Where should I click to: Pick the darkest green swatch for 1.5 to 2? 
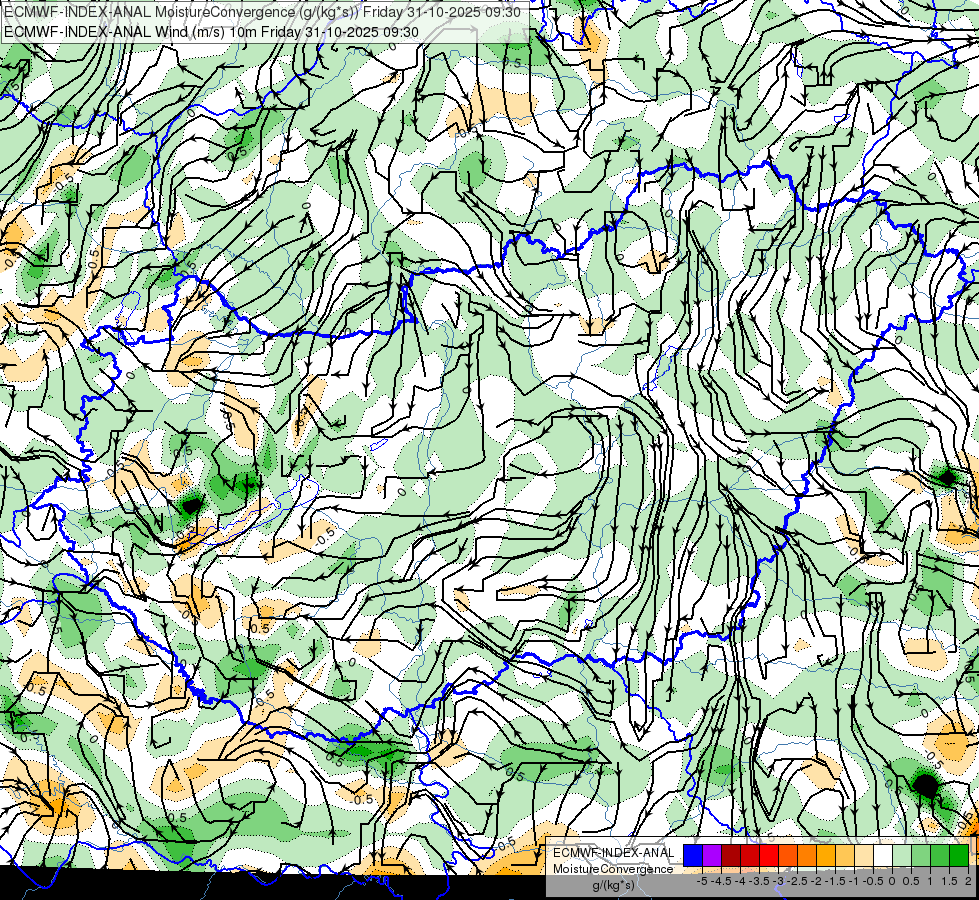959,855
